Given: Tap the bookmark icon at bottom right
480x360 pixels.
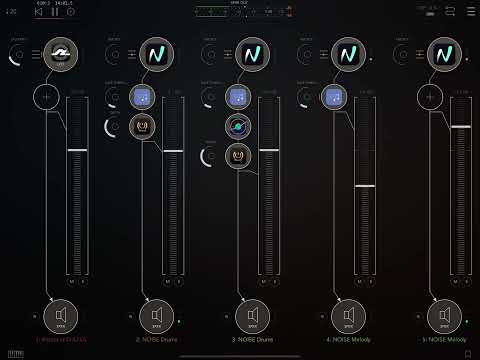Looking at the screenshot, I should click(468, 354).
